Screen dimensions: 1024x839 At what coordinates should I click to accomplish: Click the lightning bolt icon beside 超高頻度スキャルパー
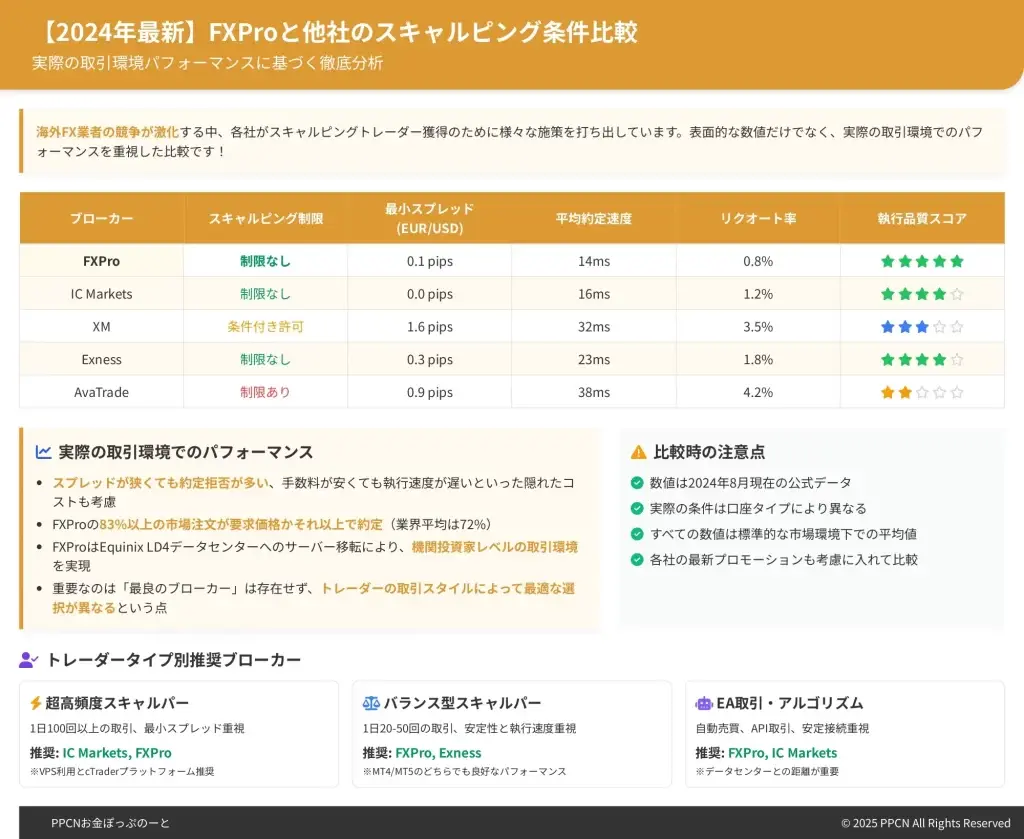(x=36, y=703)
